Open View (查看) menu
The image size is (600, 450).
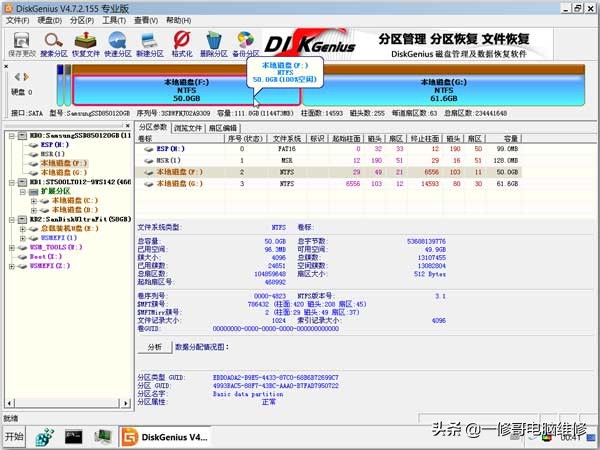pyautogui.click(x=146, y=20)
